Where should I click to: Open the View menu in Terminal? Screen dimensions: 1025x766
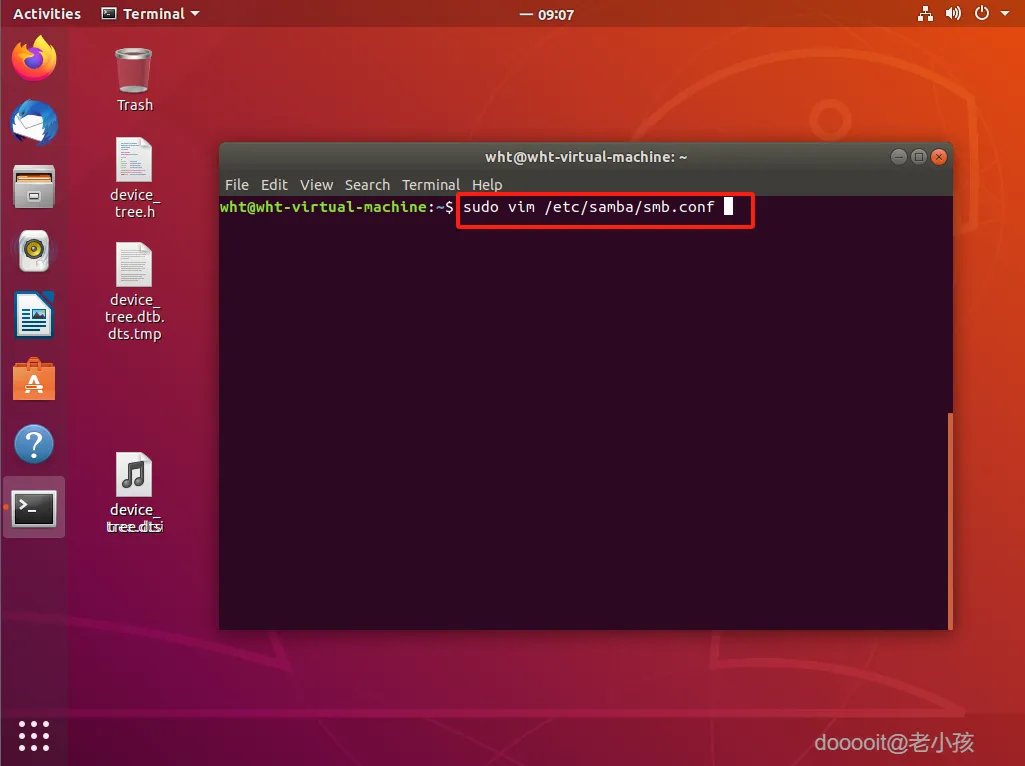click(316, 185)
